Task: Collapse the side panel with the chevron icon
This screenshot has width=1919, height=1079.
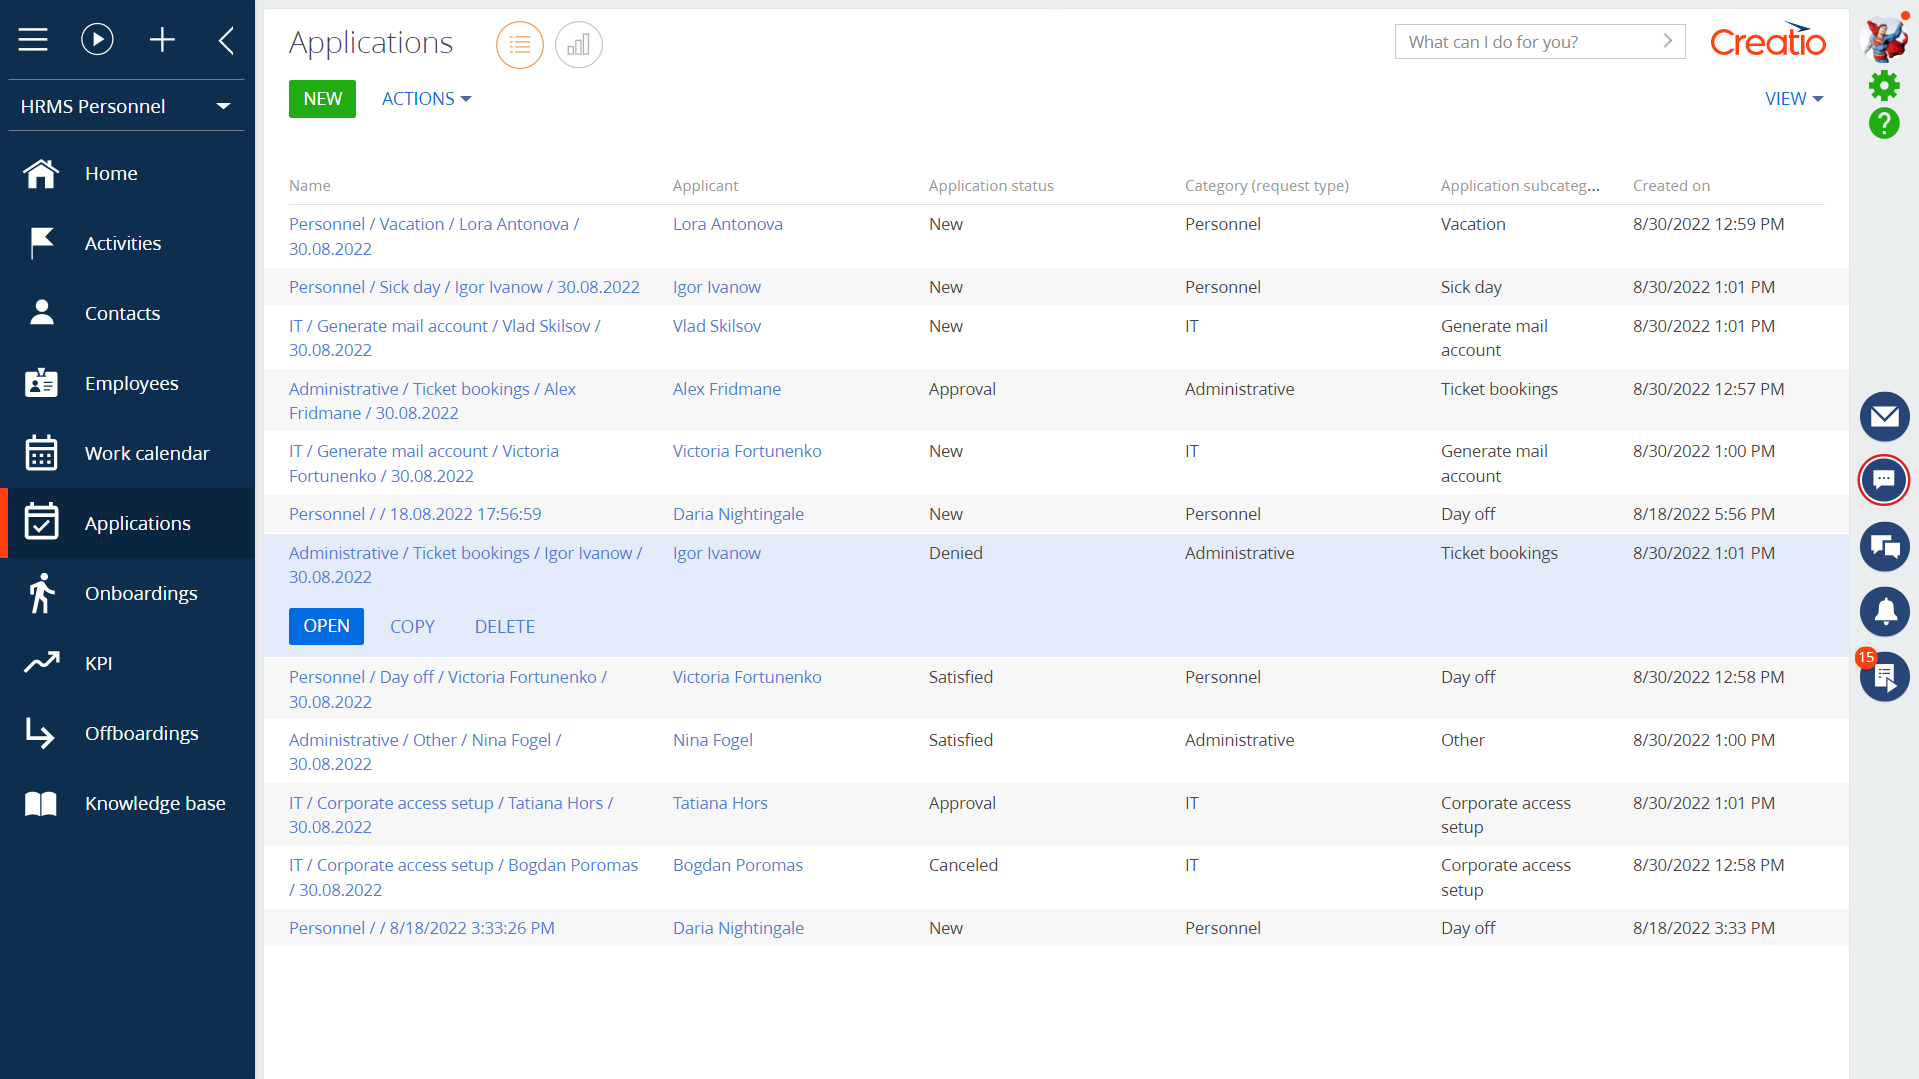Action: coord(226,39)
